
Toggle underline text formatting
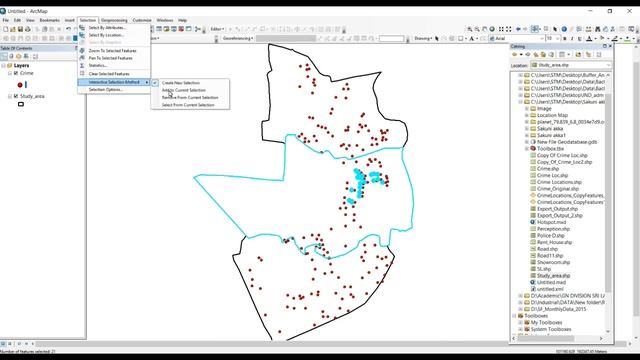(579, 38)
